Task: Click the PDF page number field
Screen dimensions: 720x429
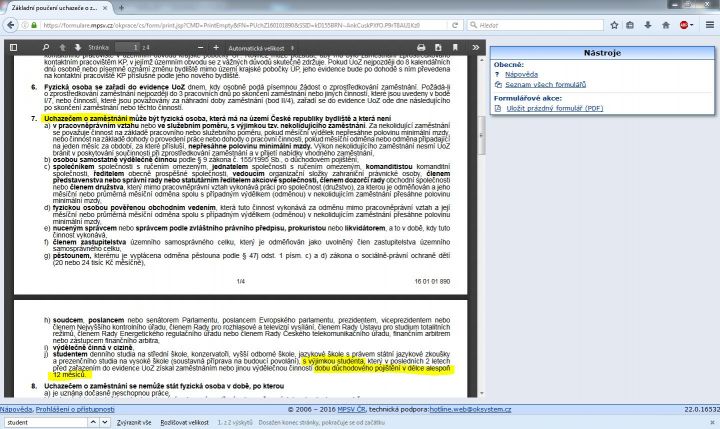Action: (x=127, y=47)
